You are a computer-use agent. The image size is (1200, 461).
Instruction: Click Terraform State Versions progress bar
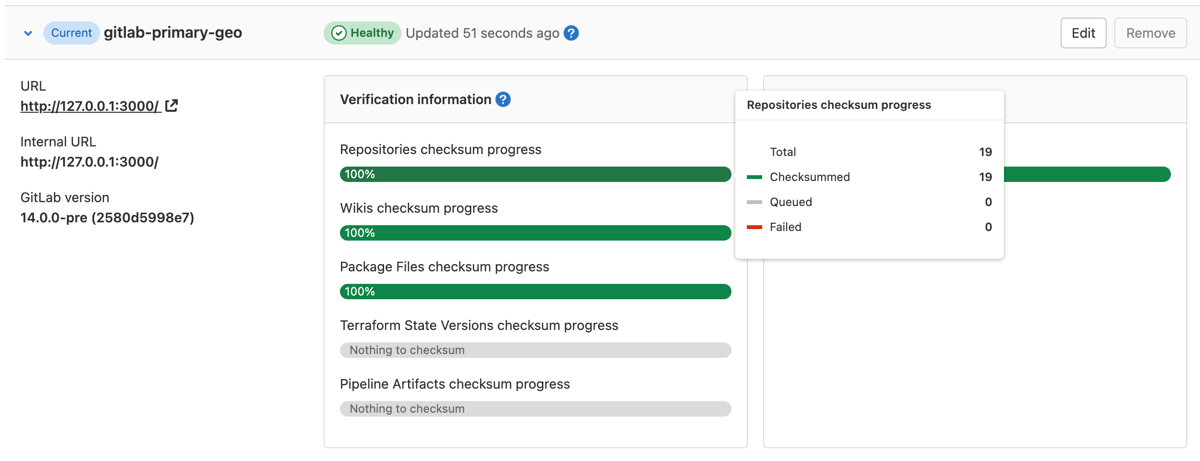(x=535, y=350)
